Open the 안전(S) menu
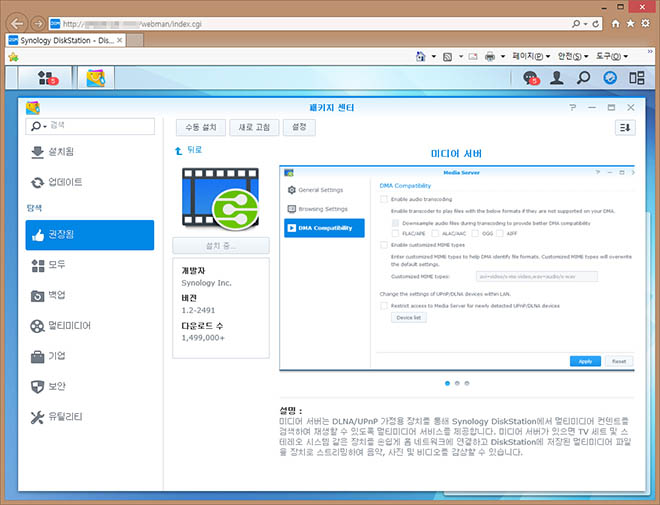Viewport: 660px width, 505px height. 572,56
